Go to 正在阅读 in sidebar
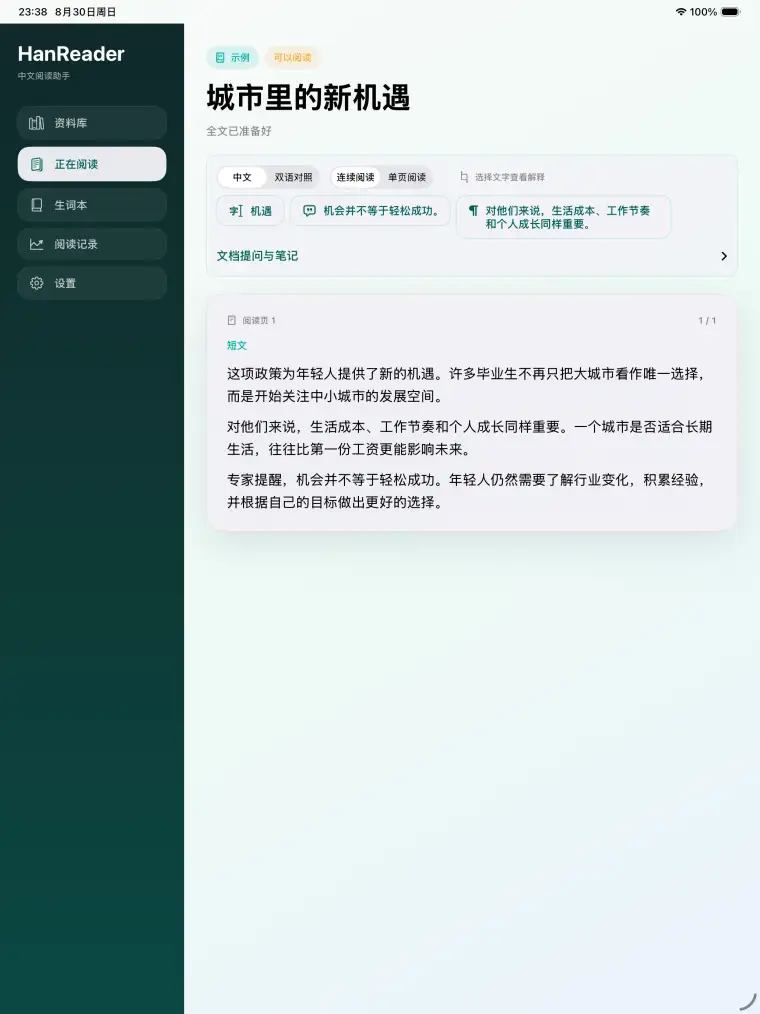The width and height of the screenshot is (760, 1014). tap(92, 164)
